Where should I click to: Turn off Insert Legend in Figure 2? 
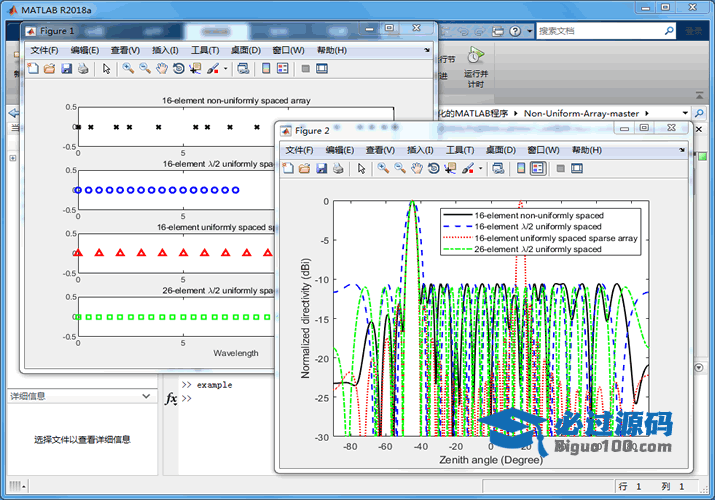(x=538, y=169)
